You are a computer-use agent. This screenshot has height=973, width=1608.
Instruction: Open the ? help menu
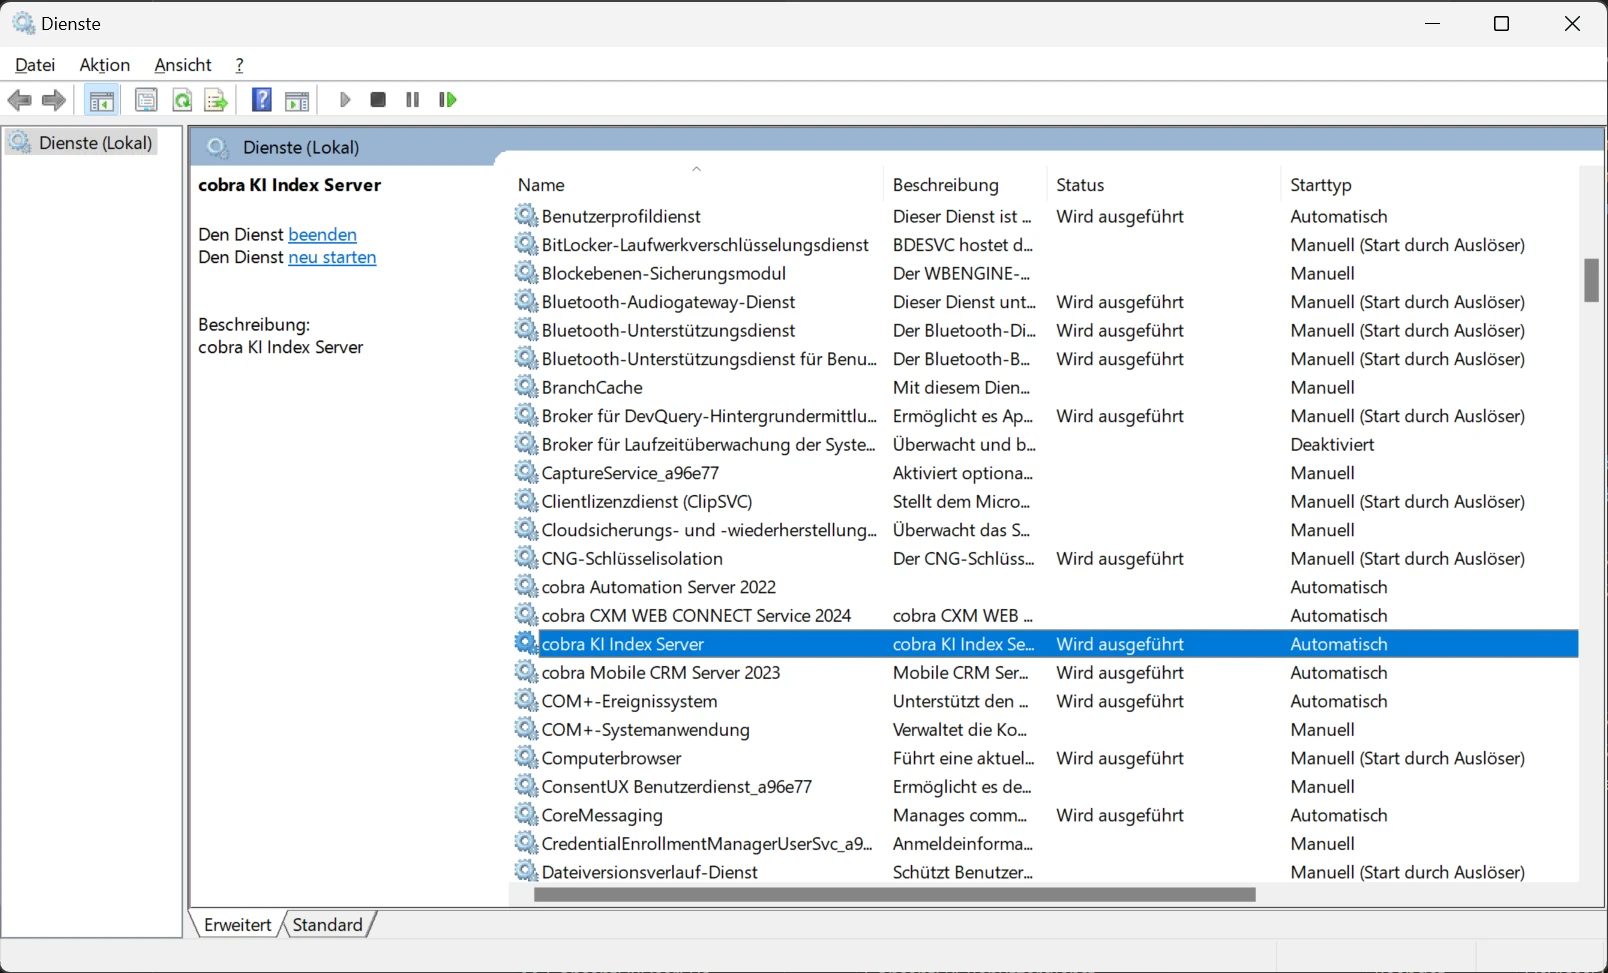coord(240,65)
